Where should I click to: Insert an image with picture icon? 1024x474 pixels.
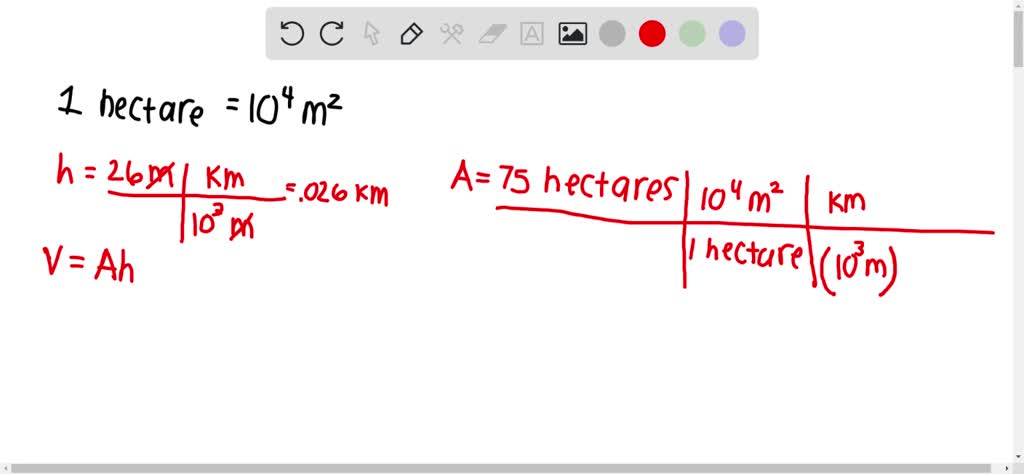click(x=572, y=33)
